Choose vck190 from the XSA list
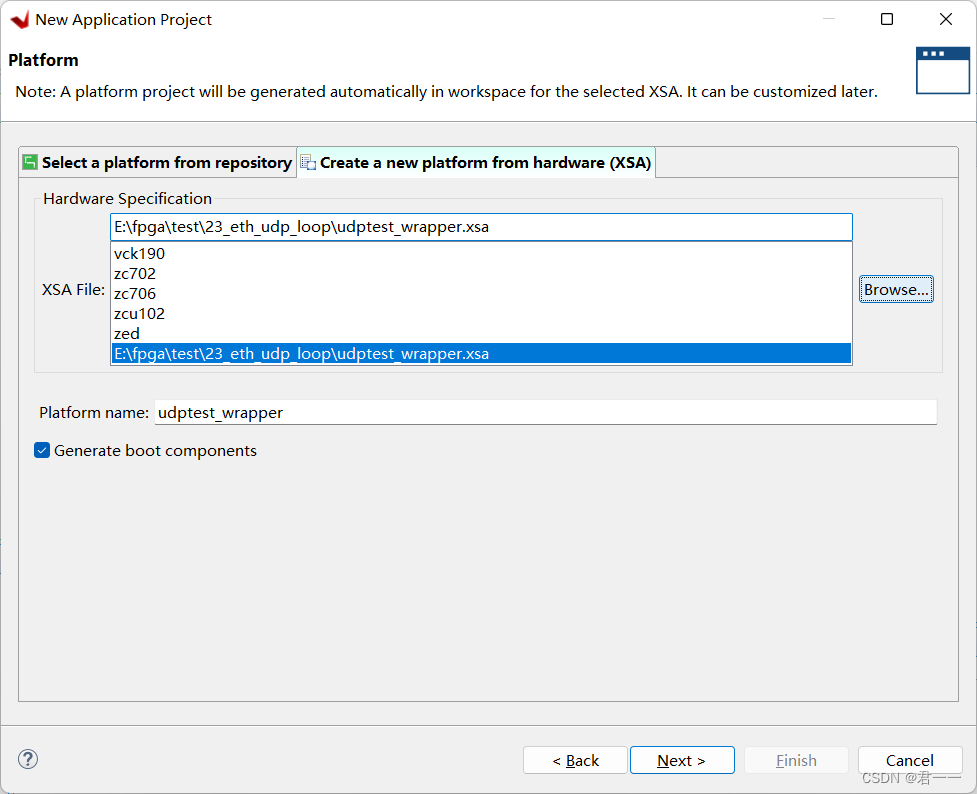The width and height of the screenshot is (977, 794). (x=481, y=254)
